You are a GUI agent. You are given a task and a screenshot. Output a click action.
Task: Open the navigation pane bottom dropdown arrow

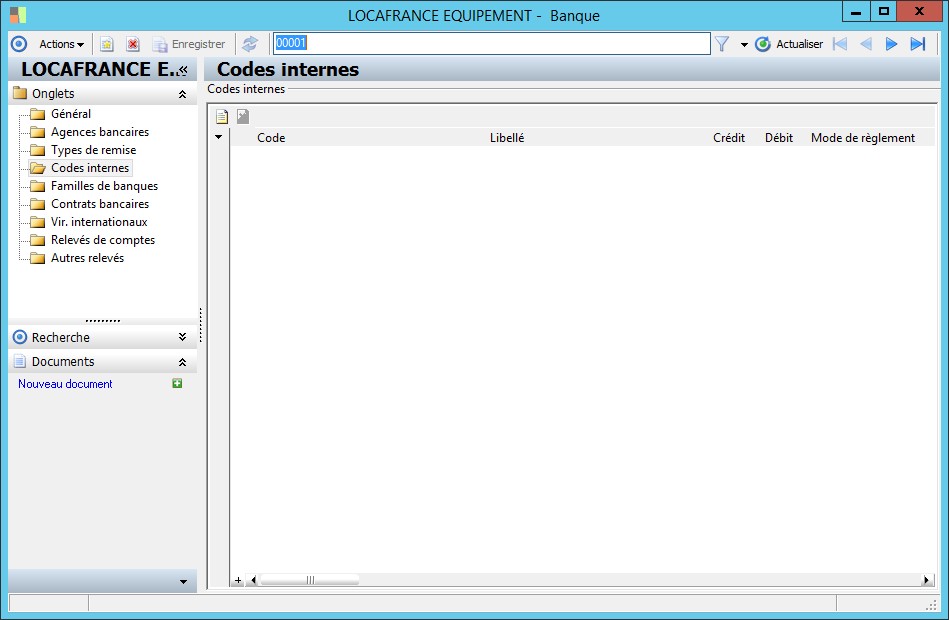tap(183, 582)
